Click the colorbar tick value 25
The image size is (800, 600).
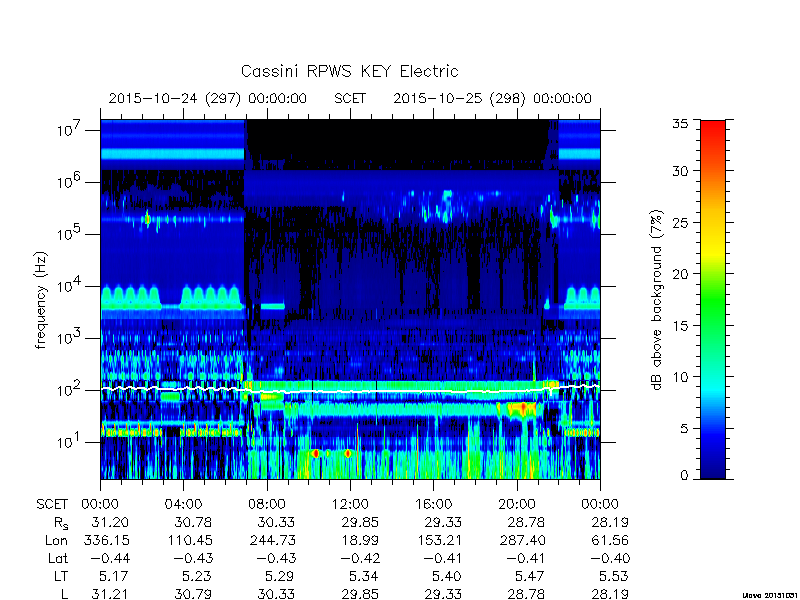click(x=680, y=222)
